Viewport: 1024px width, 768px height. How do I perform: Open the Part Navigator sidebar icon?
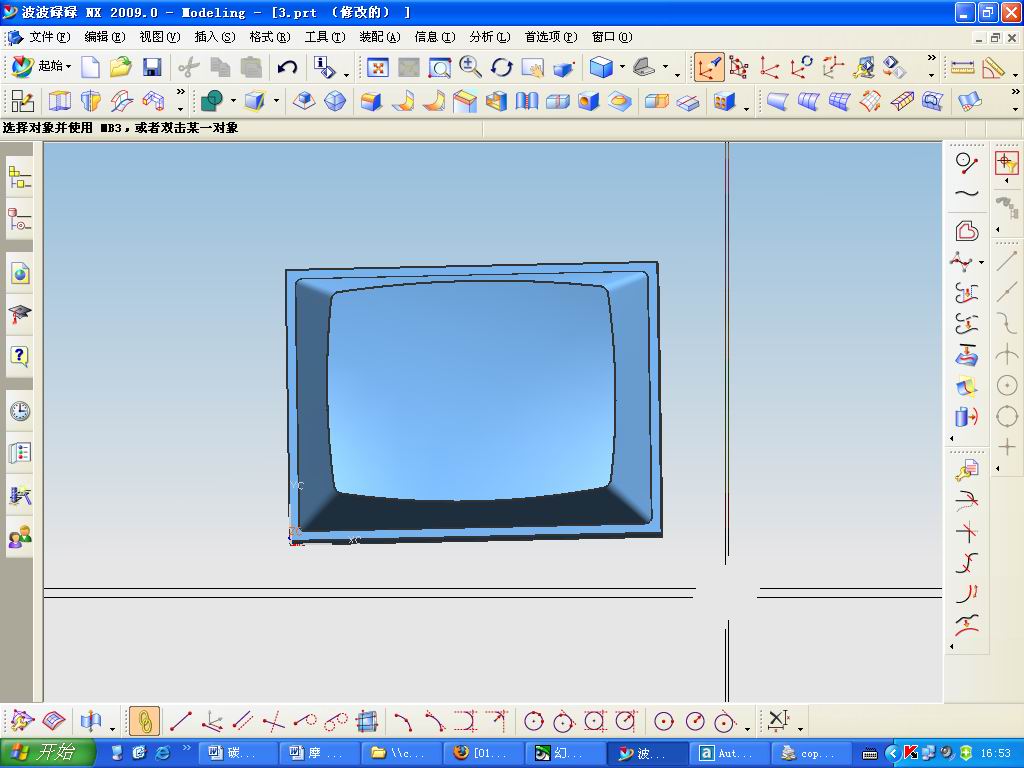(20, 219)
